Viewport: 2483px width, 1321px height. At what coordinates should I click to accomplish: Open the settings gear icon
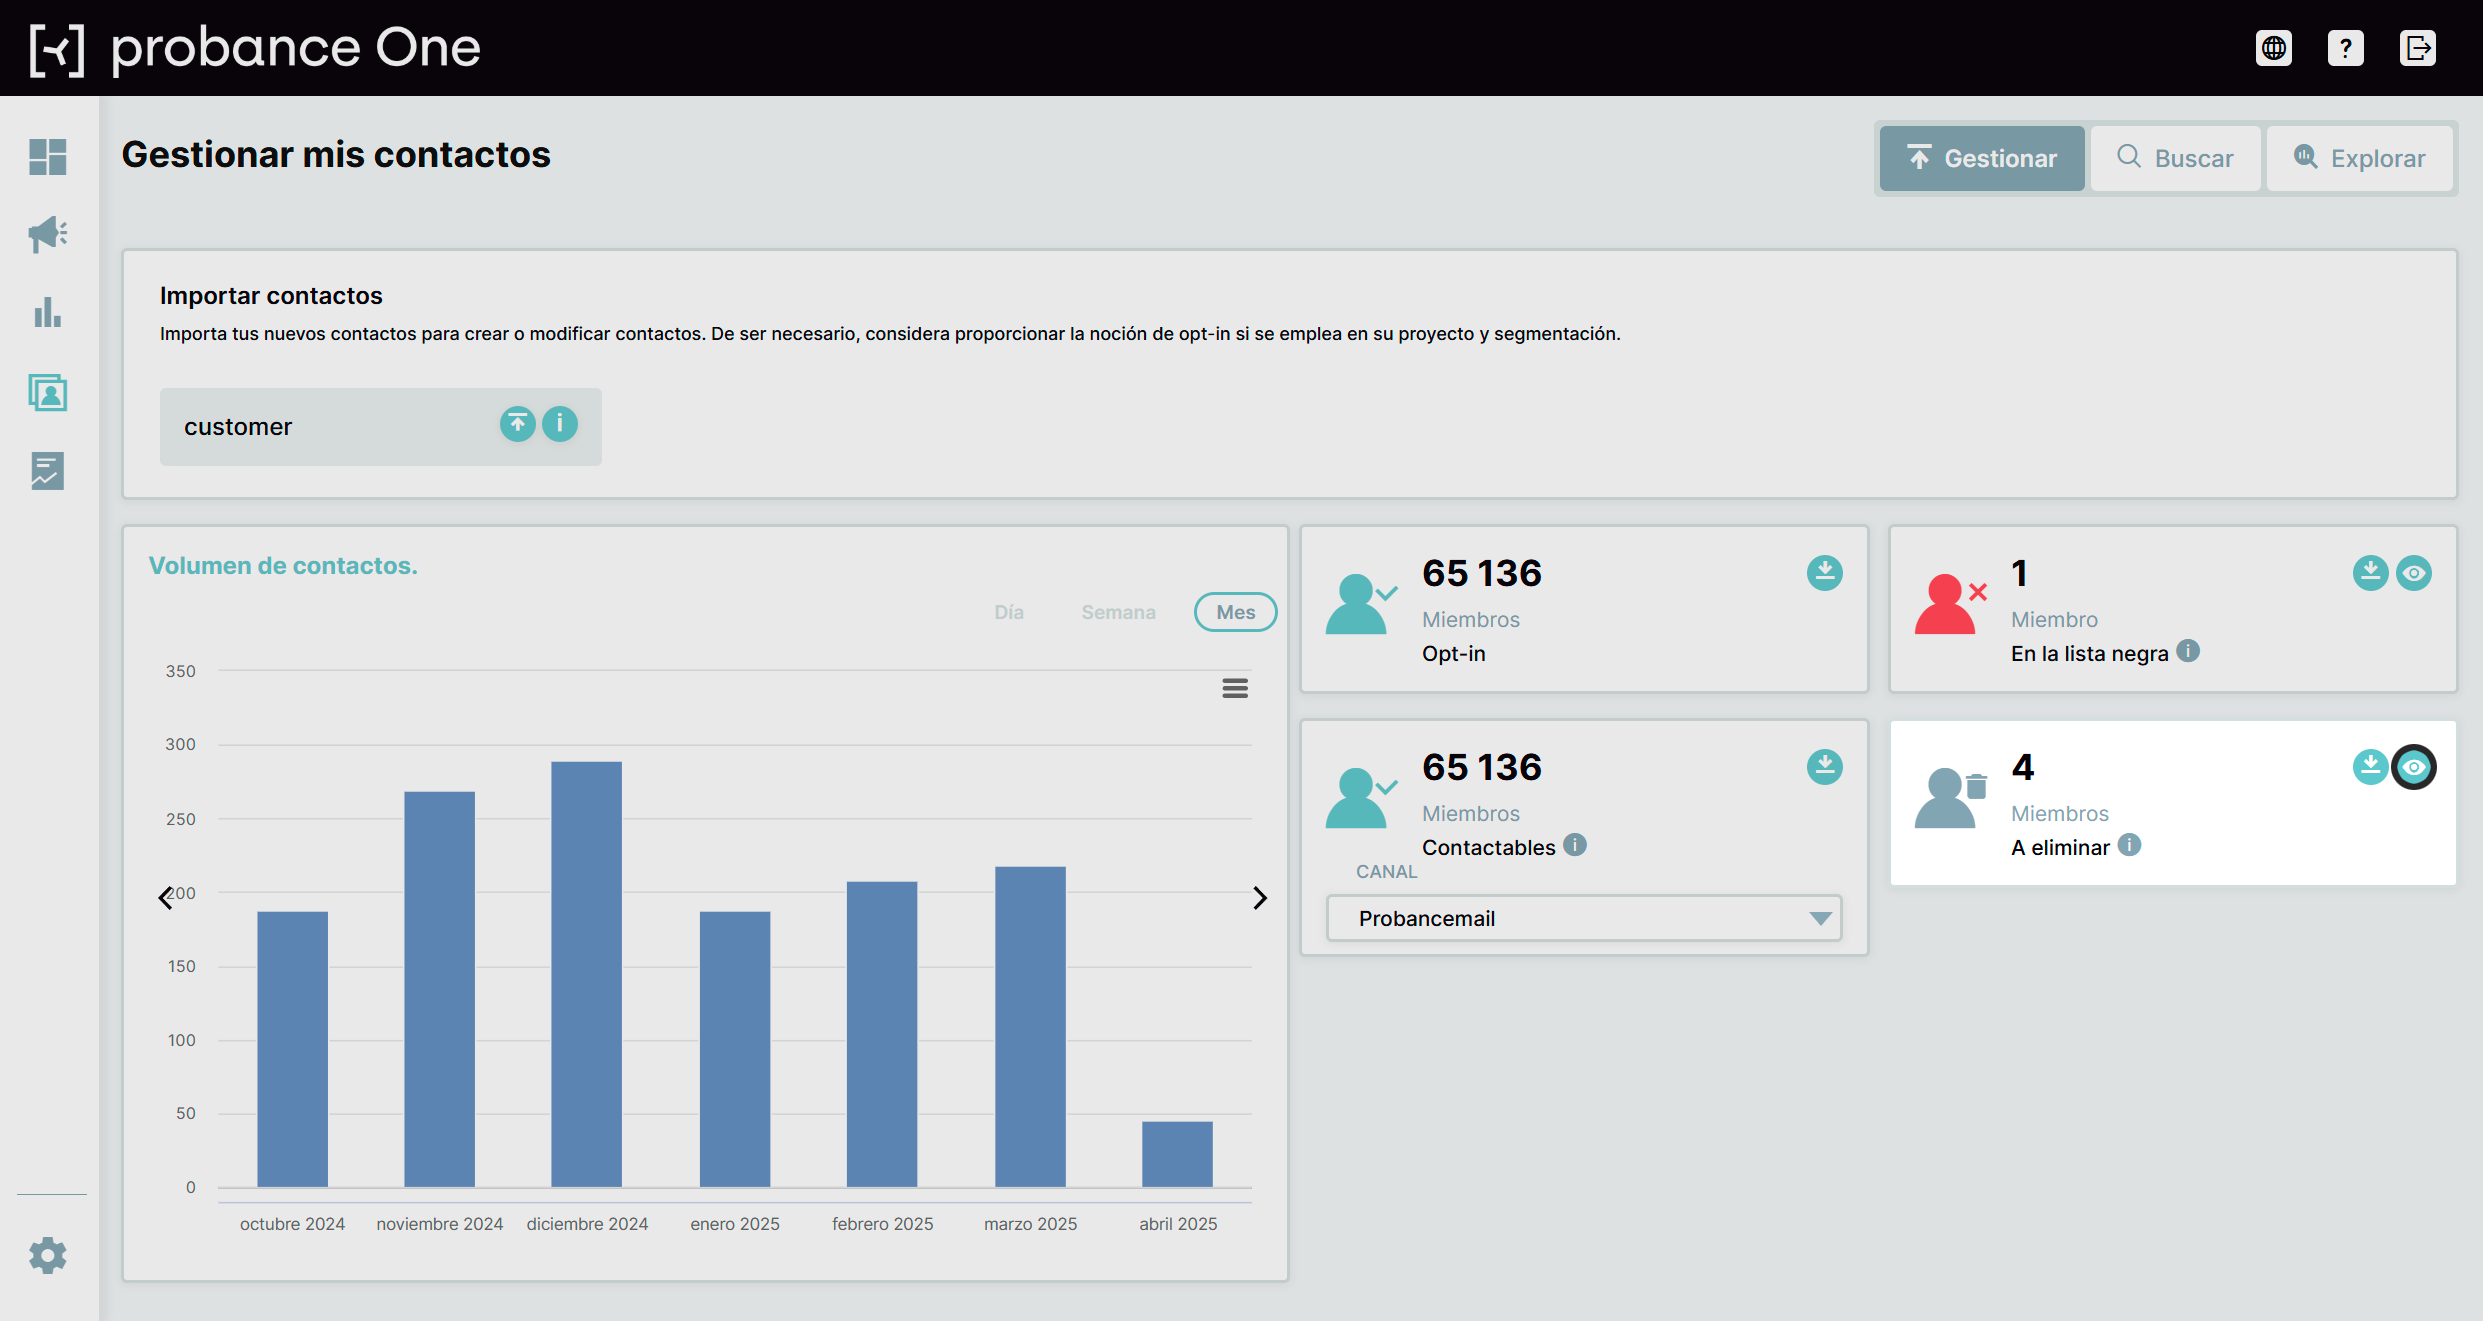(x=48, y=1255)
